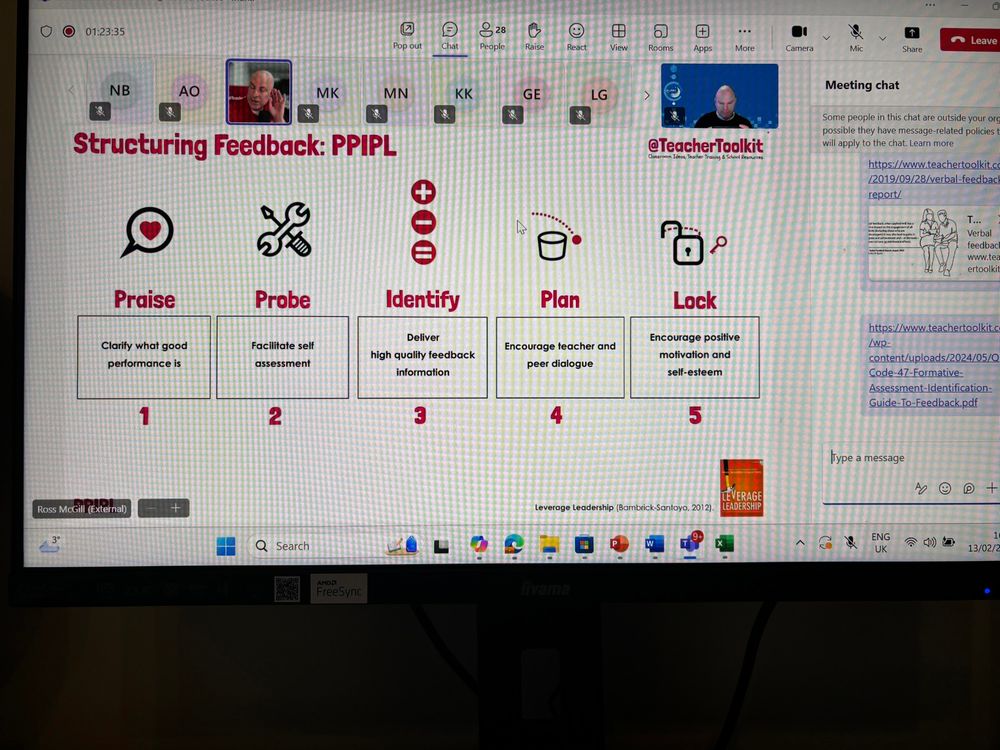Open the Apps menu in Teams
This screenshot has height=750, width=1000.
702,38
